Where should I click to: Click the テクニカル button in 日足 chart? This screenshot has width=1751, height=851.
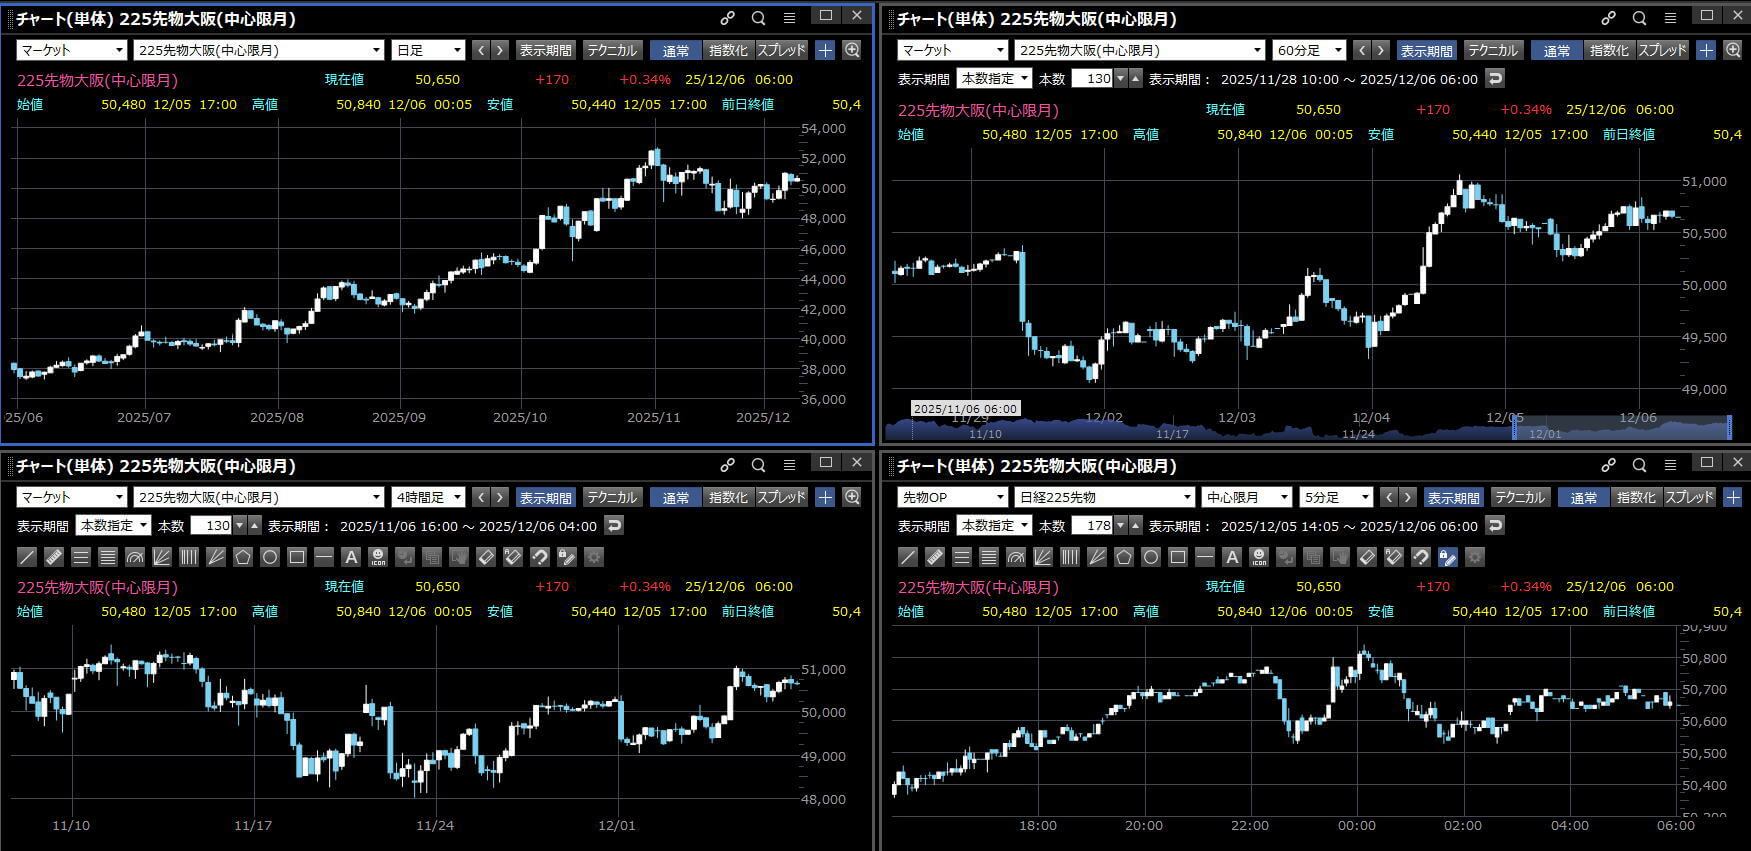(x=611, y=50)
